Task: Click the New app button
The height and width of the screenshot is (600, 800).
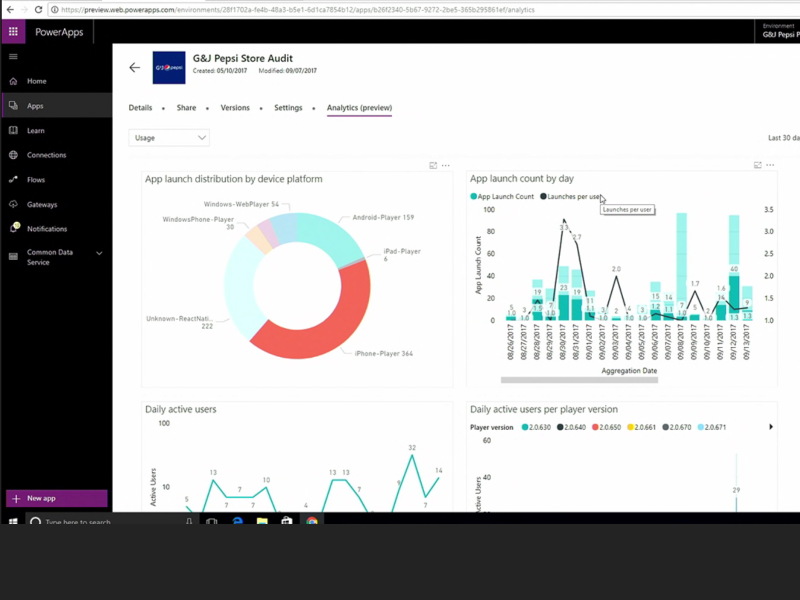Action: click(x=57, y=498)
